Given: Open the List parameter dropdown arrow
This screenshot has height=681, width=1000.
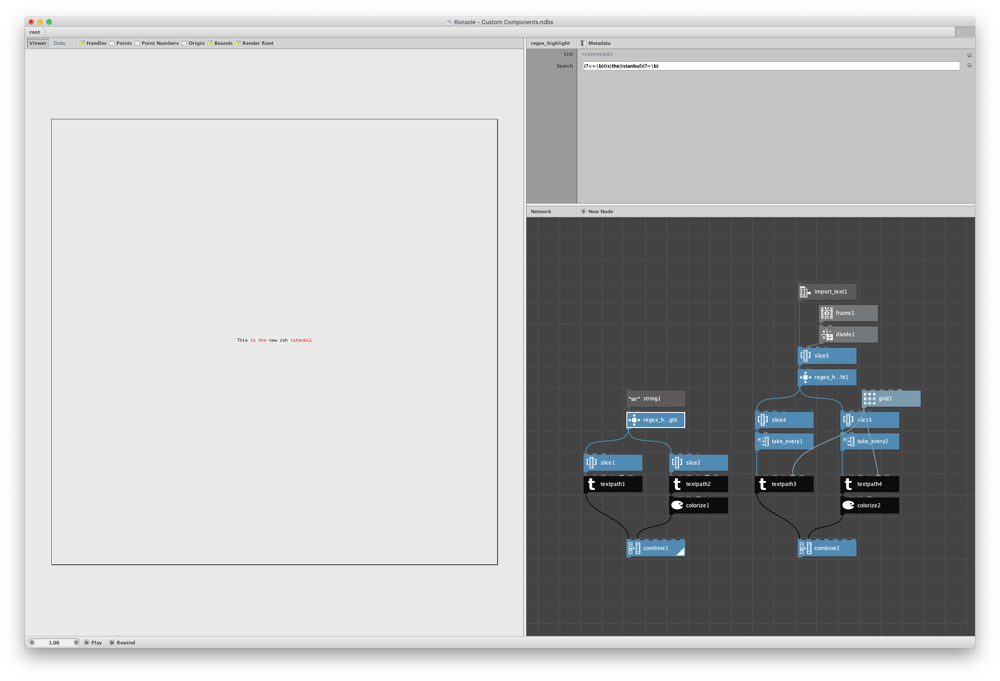Looking at the screenshot, I should (x=969, y=55).
